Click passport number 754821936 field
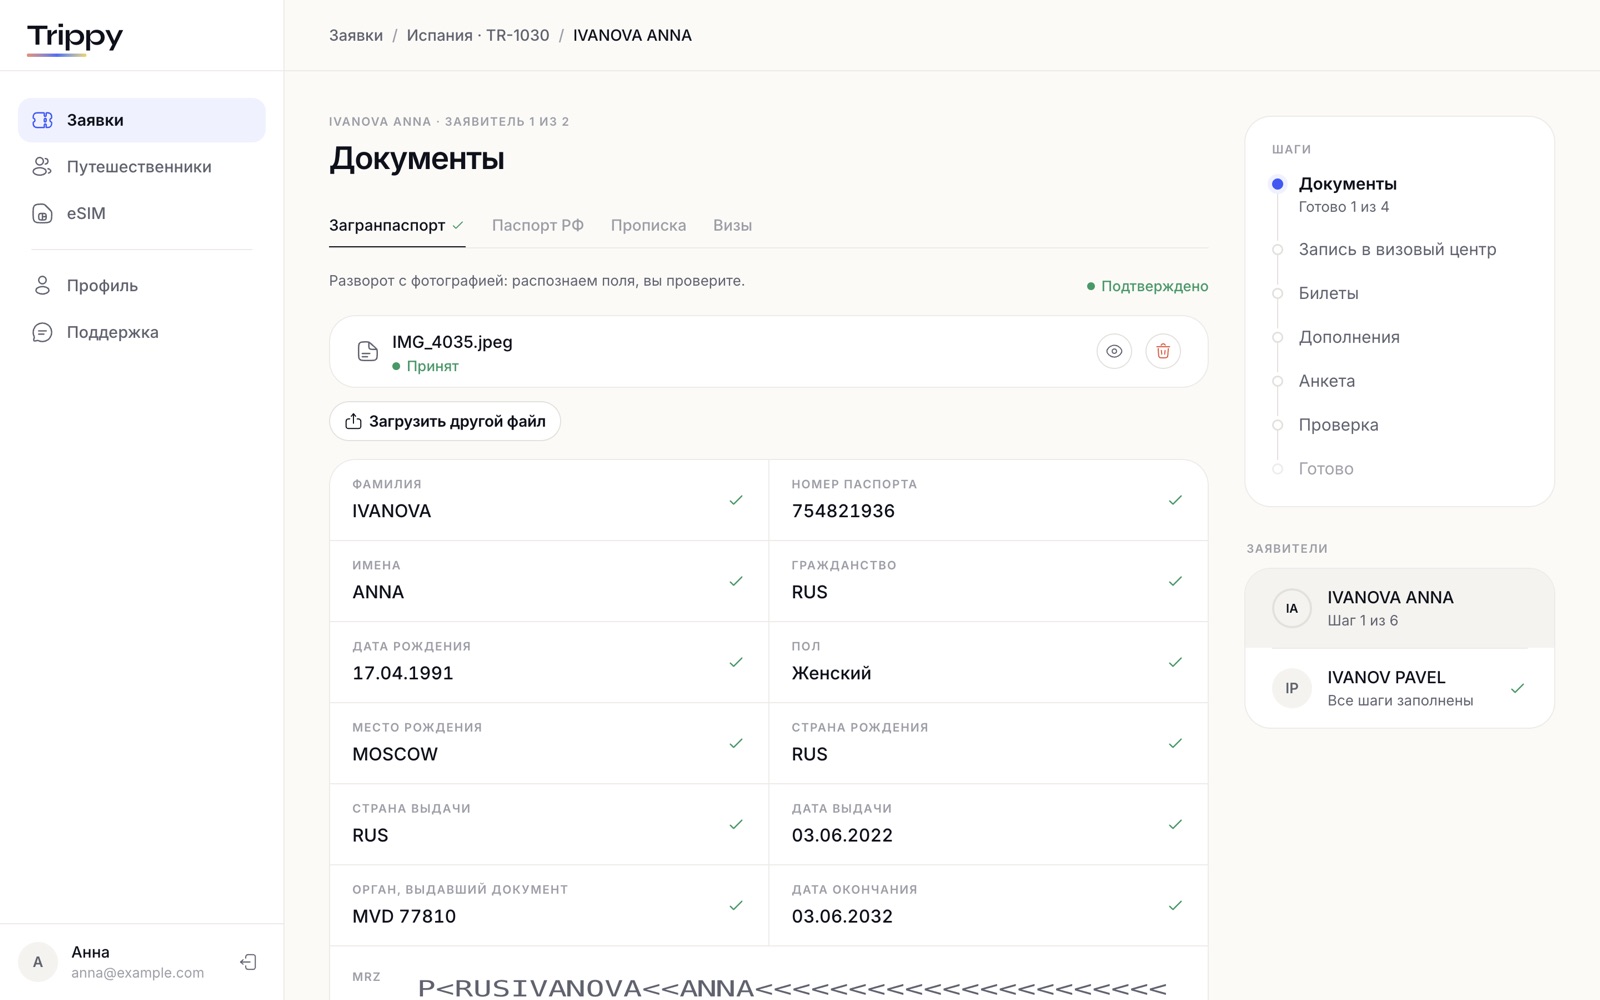The width and height of the screenshot is (1600, 1000). (x=988, y=500)
